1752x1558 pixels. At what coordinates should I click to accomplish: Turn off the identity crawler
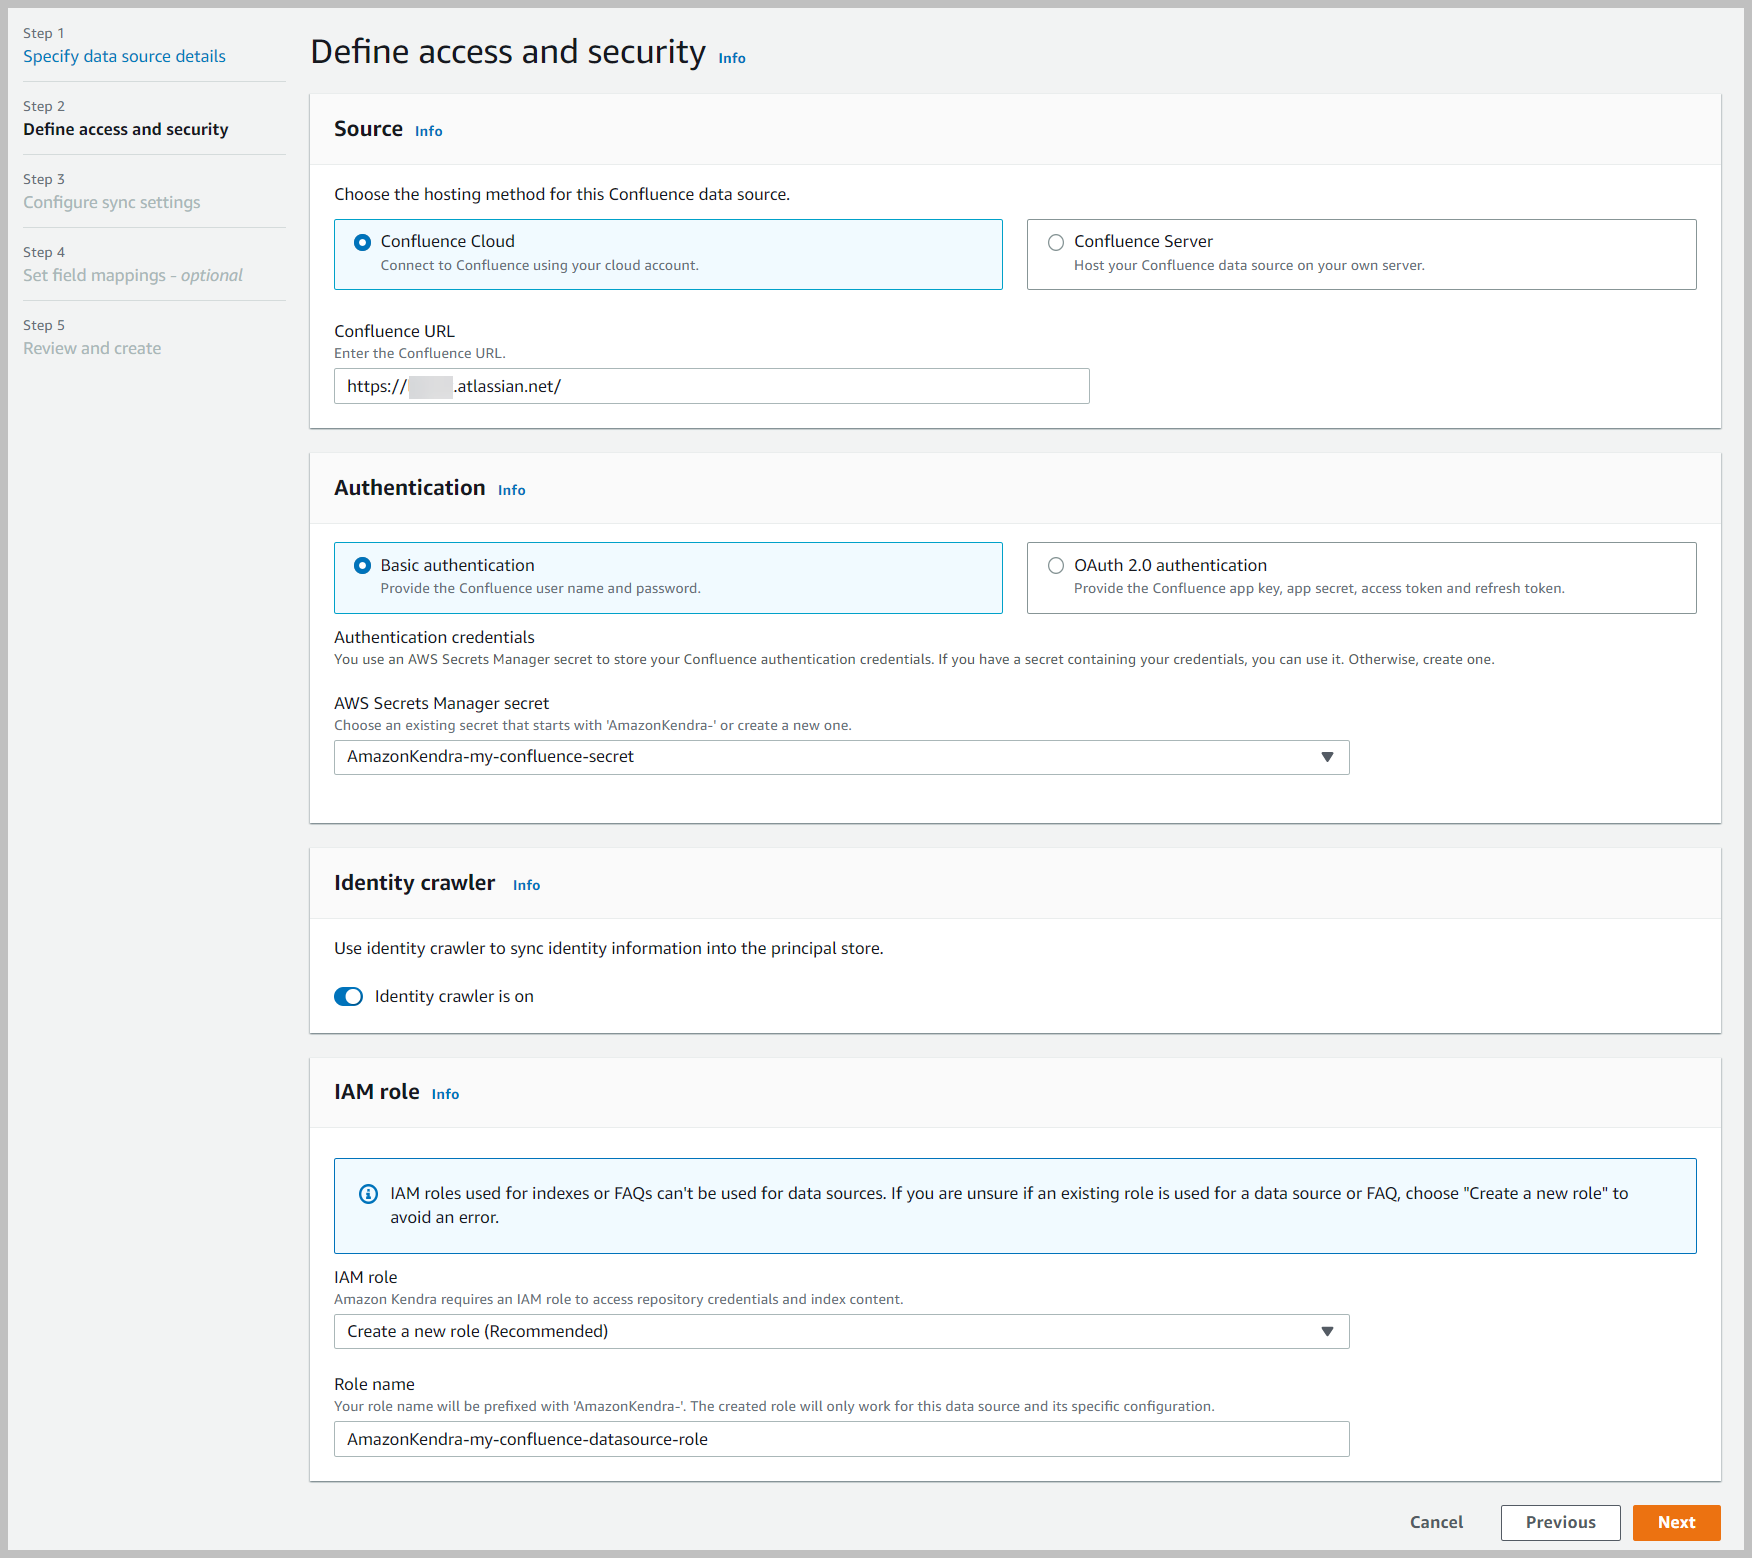348,996
